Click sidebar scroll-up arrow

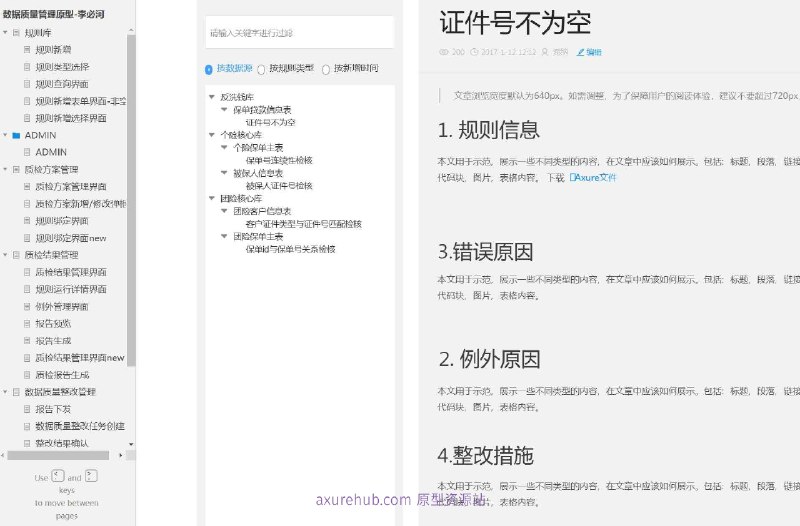click(131, 31)
